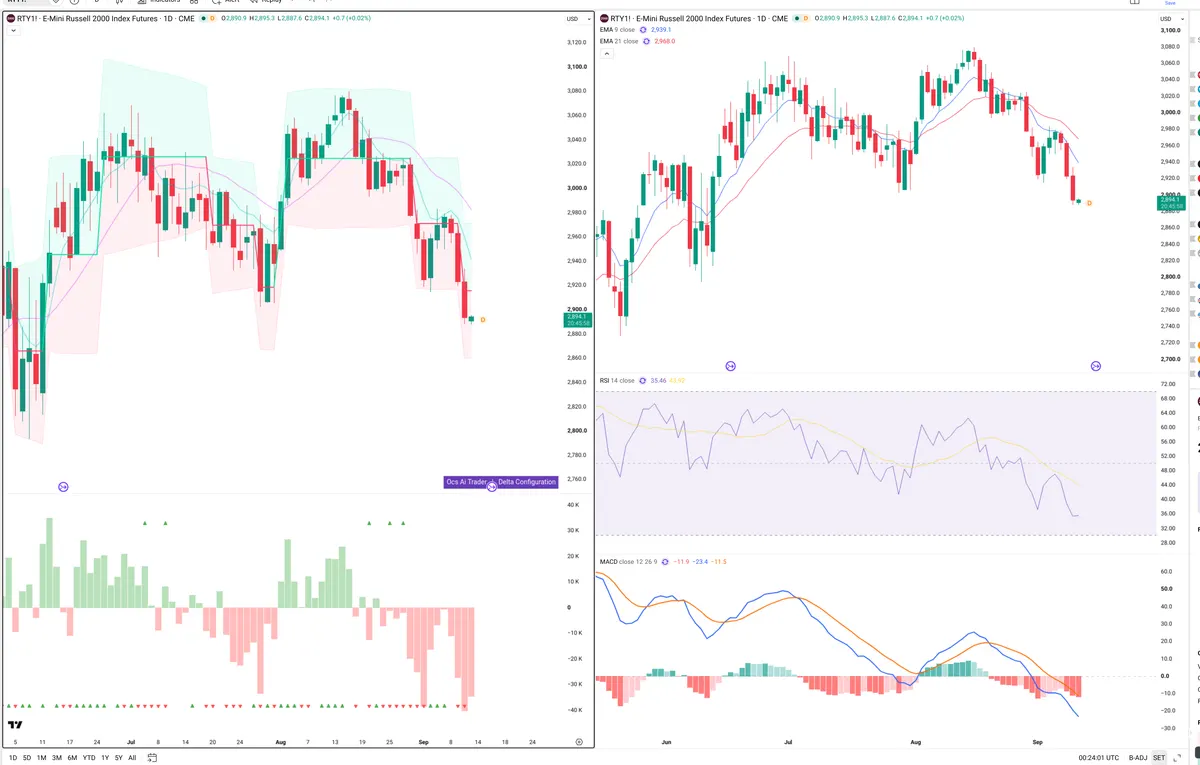The image size is (1200, 765).
Task: Select the 1Y time range
Action: (105, 758)
